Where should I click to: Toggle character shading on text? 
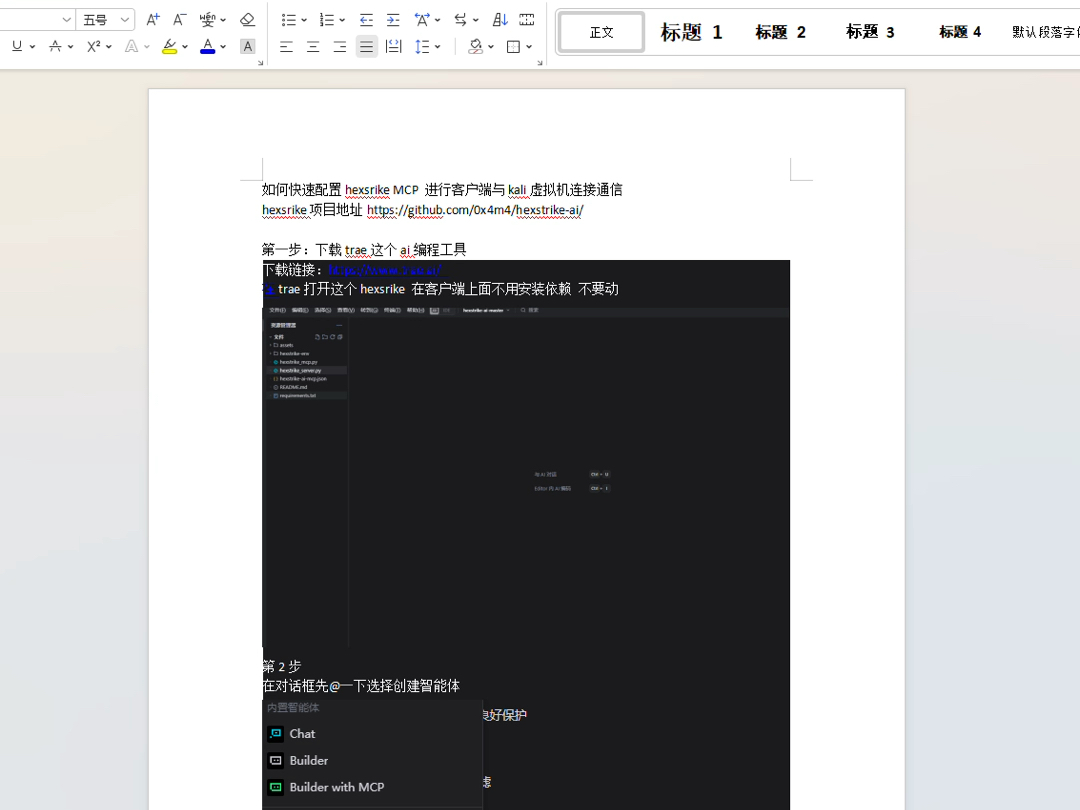click(247, 46)
